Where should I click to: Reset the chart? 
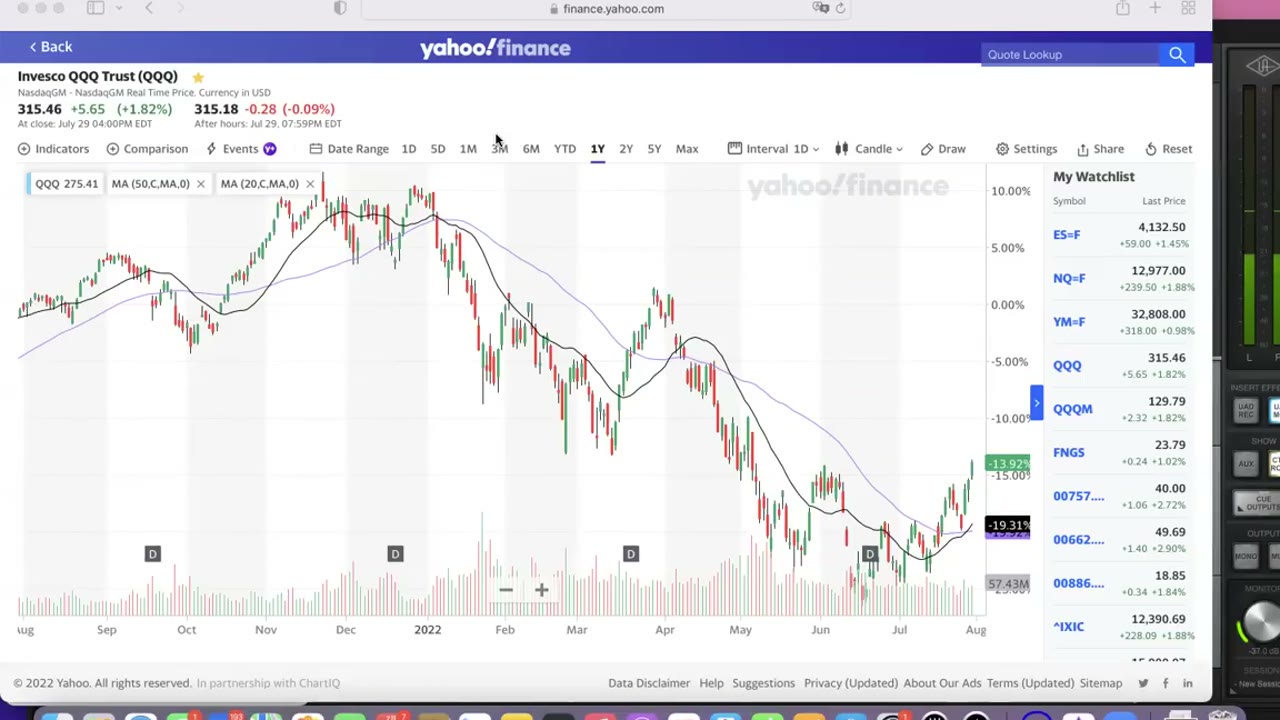coord(1168,149)
